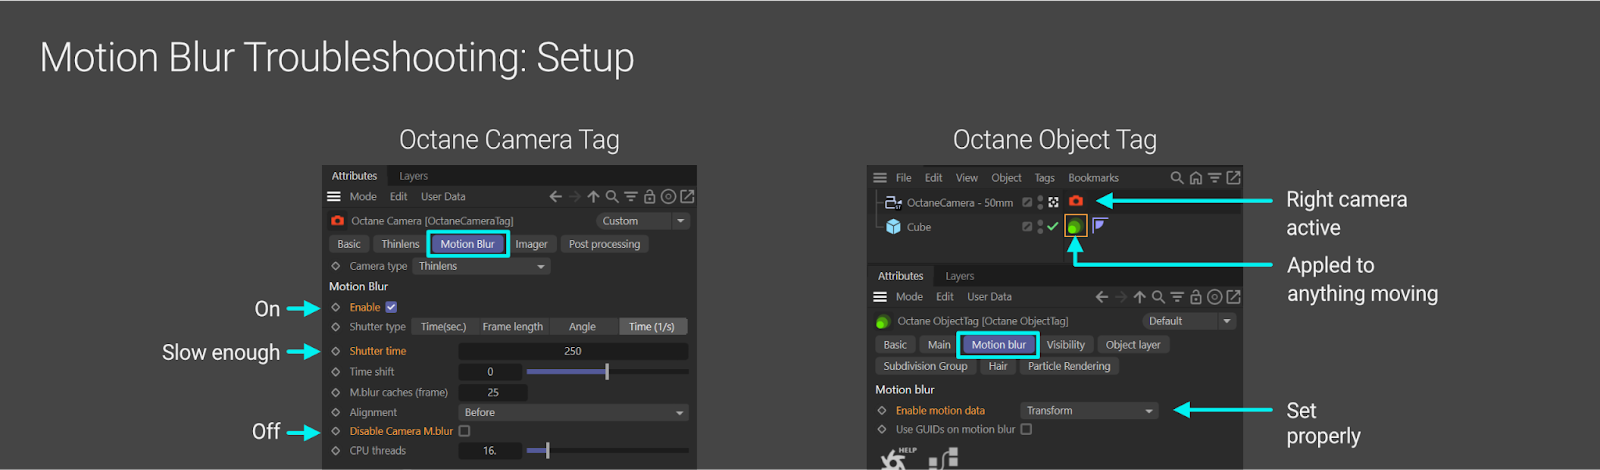
Task: Click the lock icon in camera Attributes panel
Action: [649, 197]
